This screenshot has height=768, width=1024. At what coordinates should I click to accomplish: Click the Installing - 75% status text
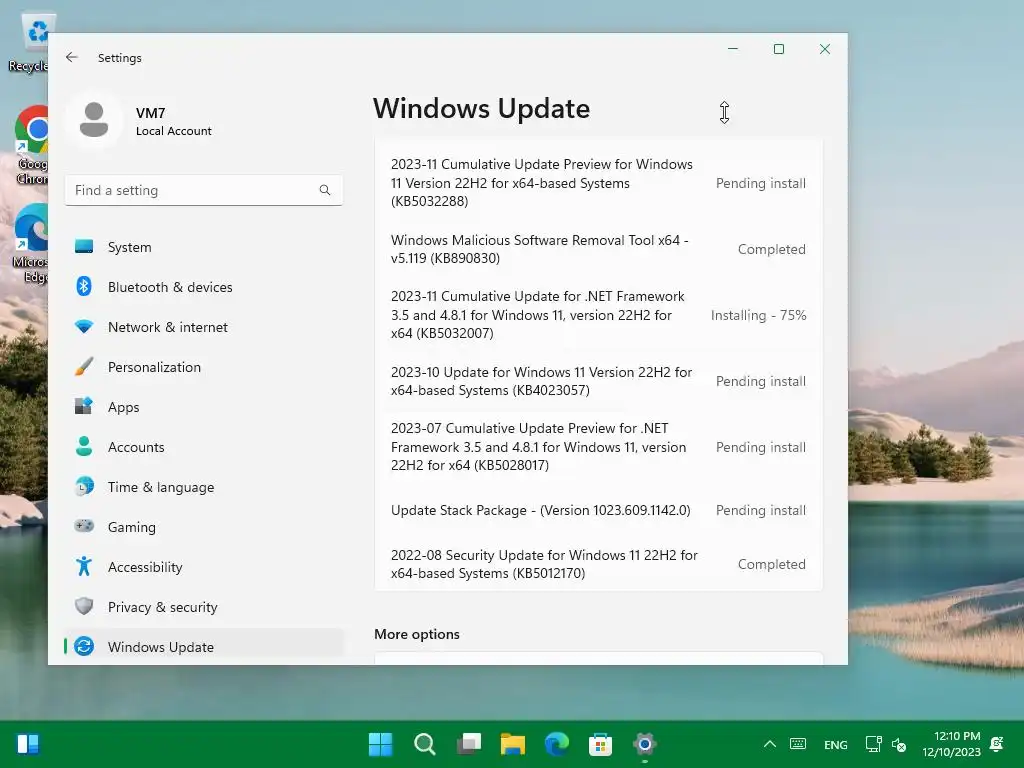pyautogui.click(x=758, y=315)
